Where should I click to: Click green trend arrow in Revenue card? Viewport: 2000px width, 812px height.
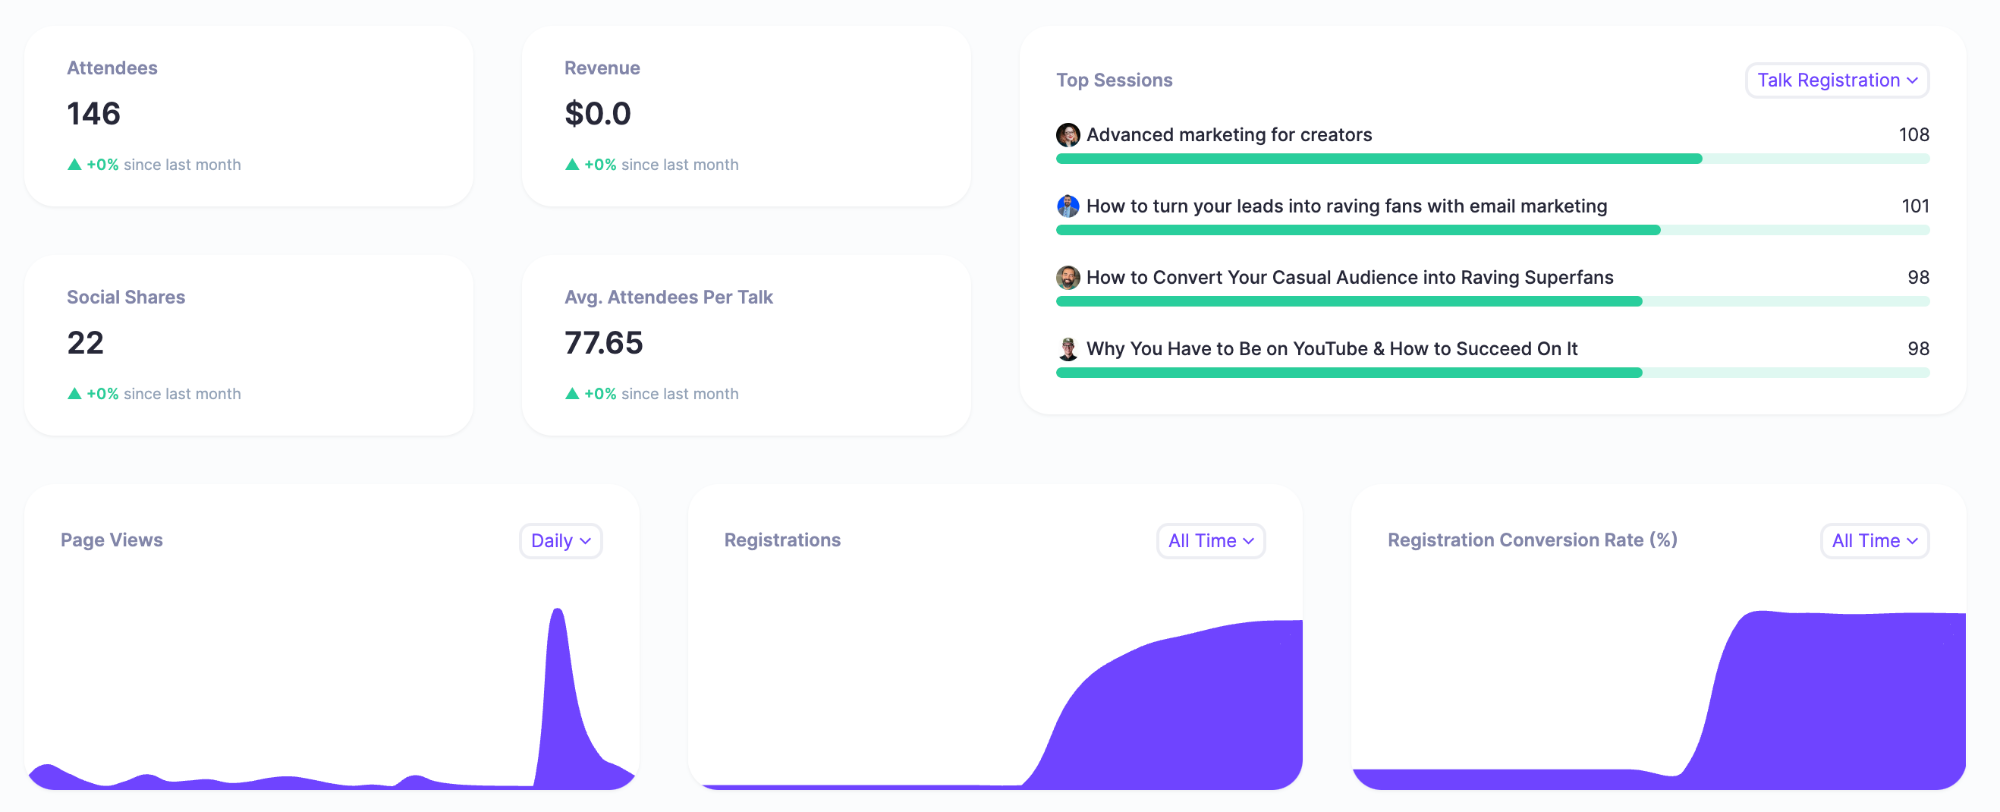572,165
